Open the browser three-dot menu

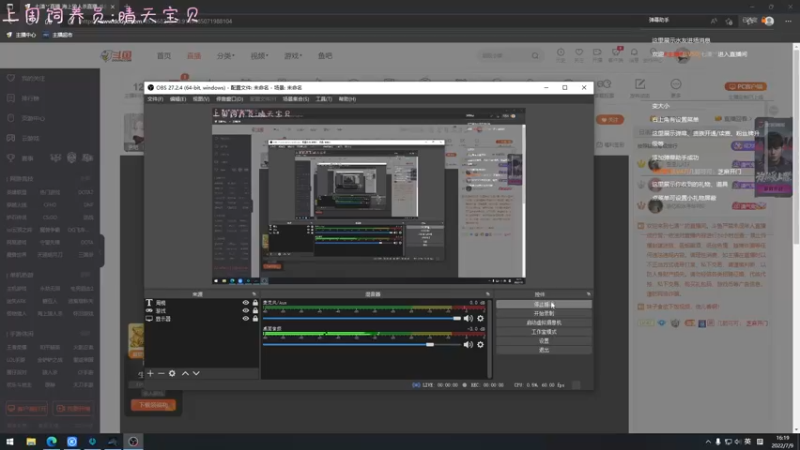788,21
